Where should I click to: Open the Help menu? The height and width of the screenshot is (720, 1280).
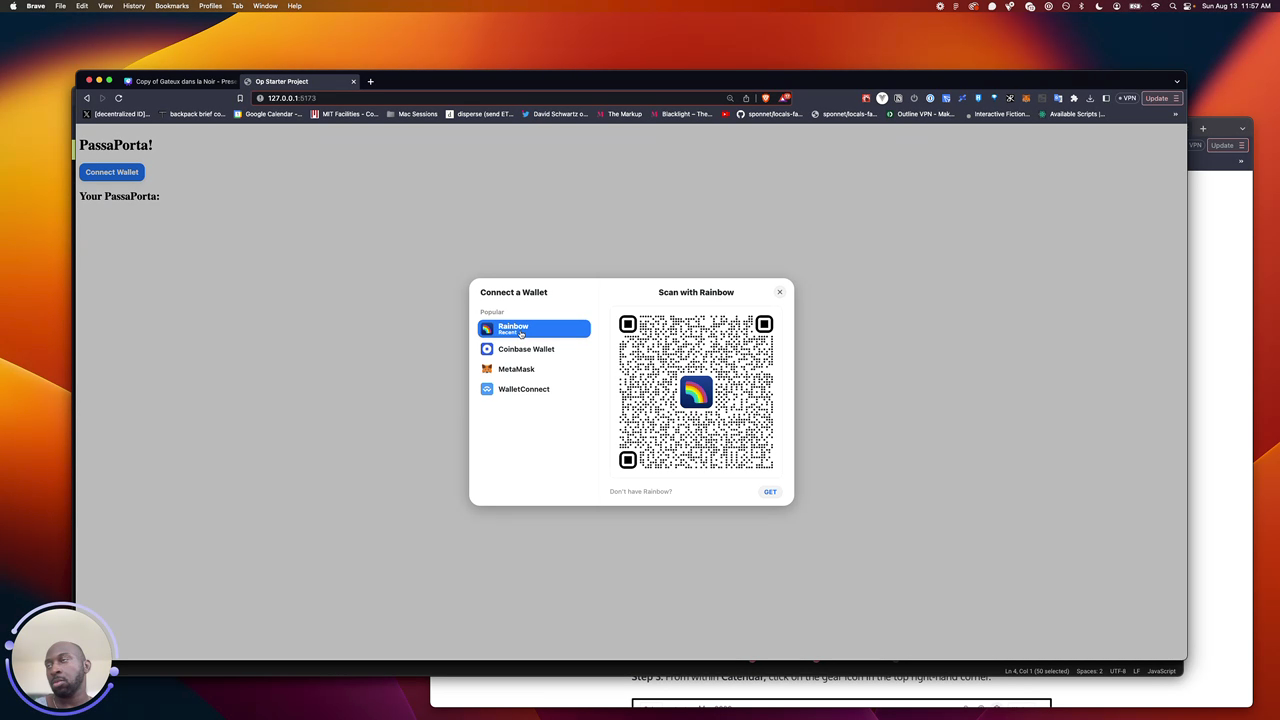(294, 6)
